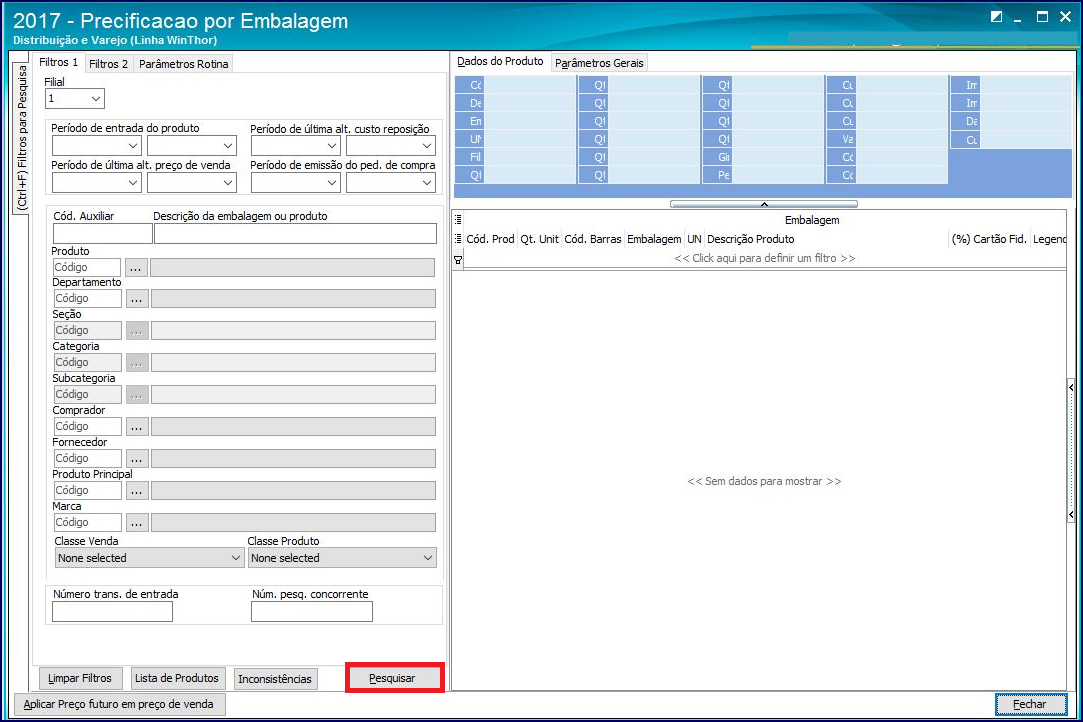This screenshot has width=1083, height=722.
Task: Select the Dados do Produto tab
Action: pyautogui.click(x=500, y=61)
